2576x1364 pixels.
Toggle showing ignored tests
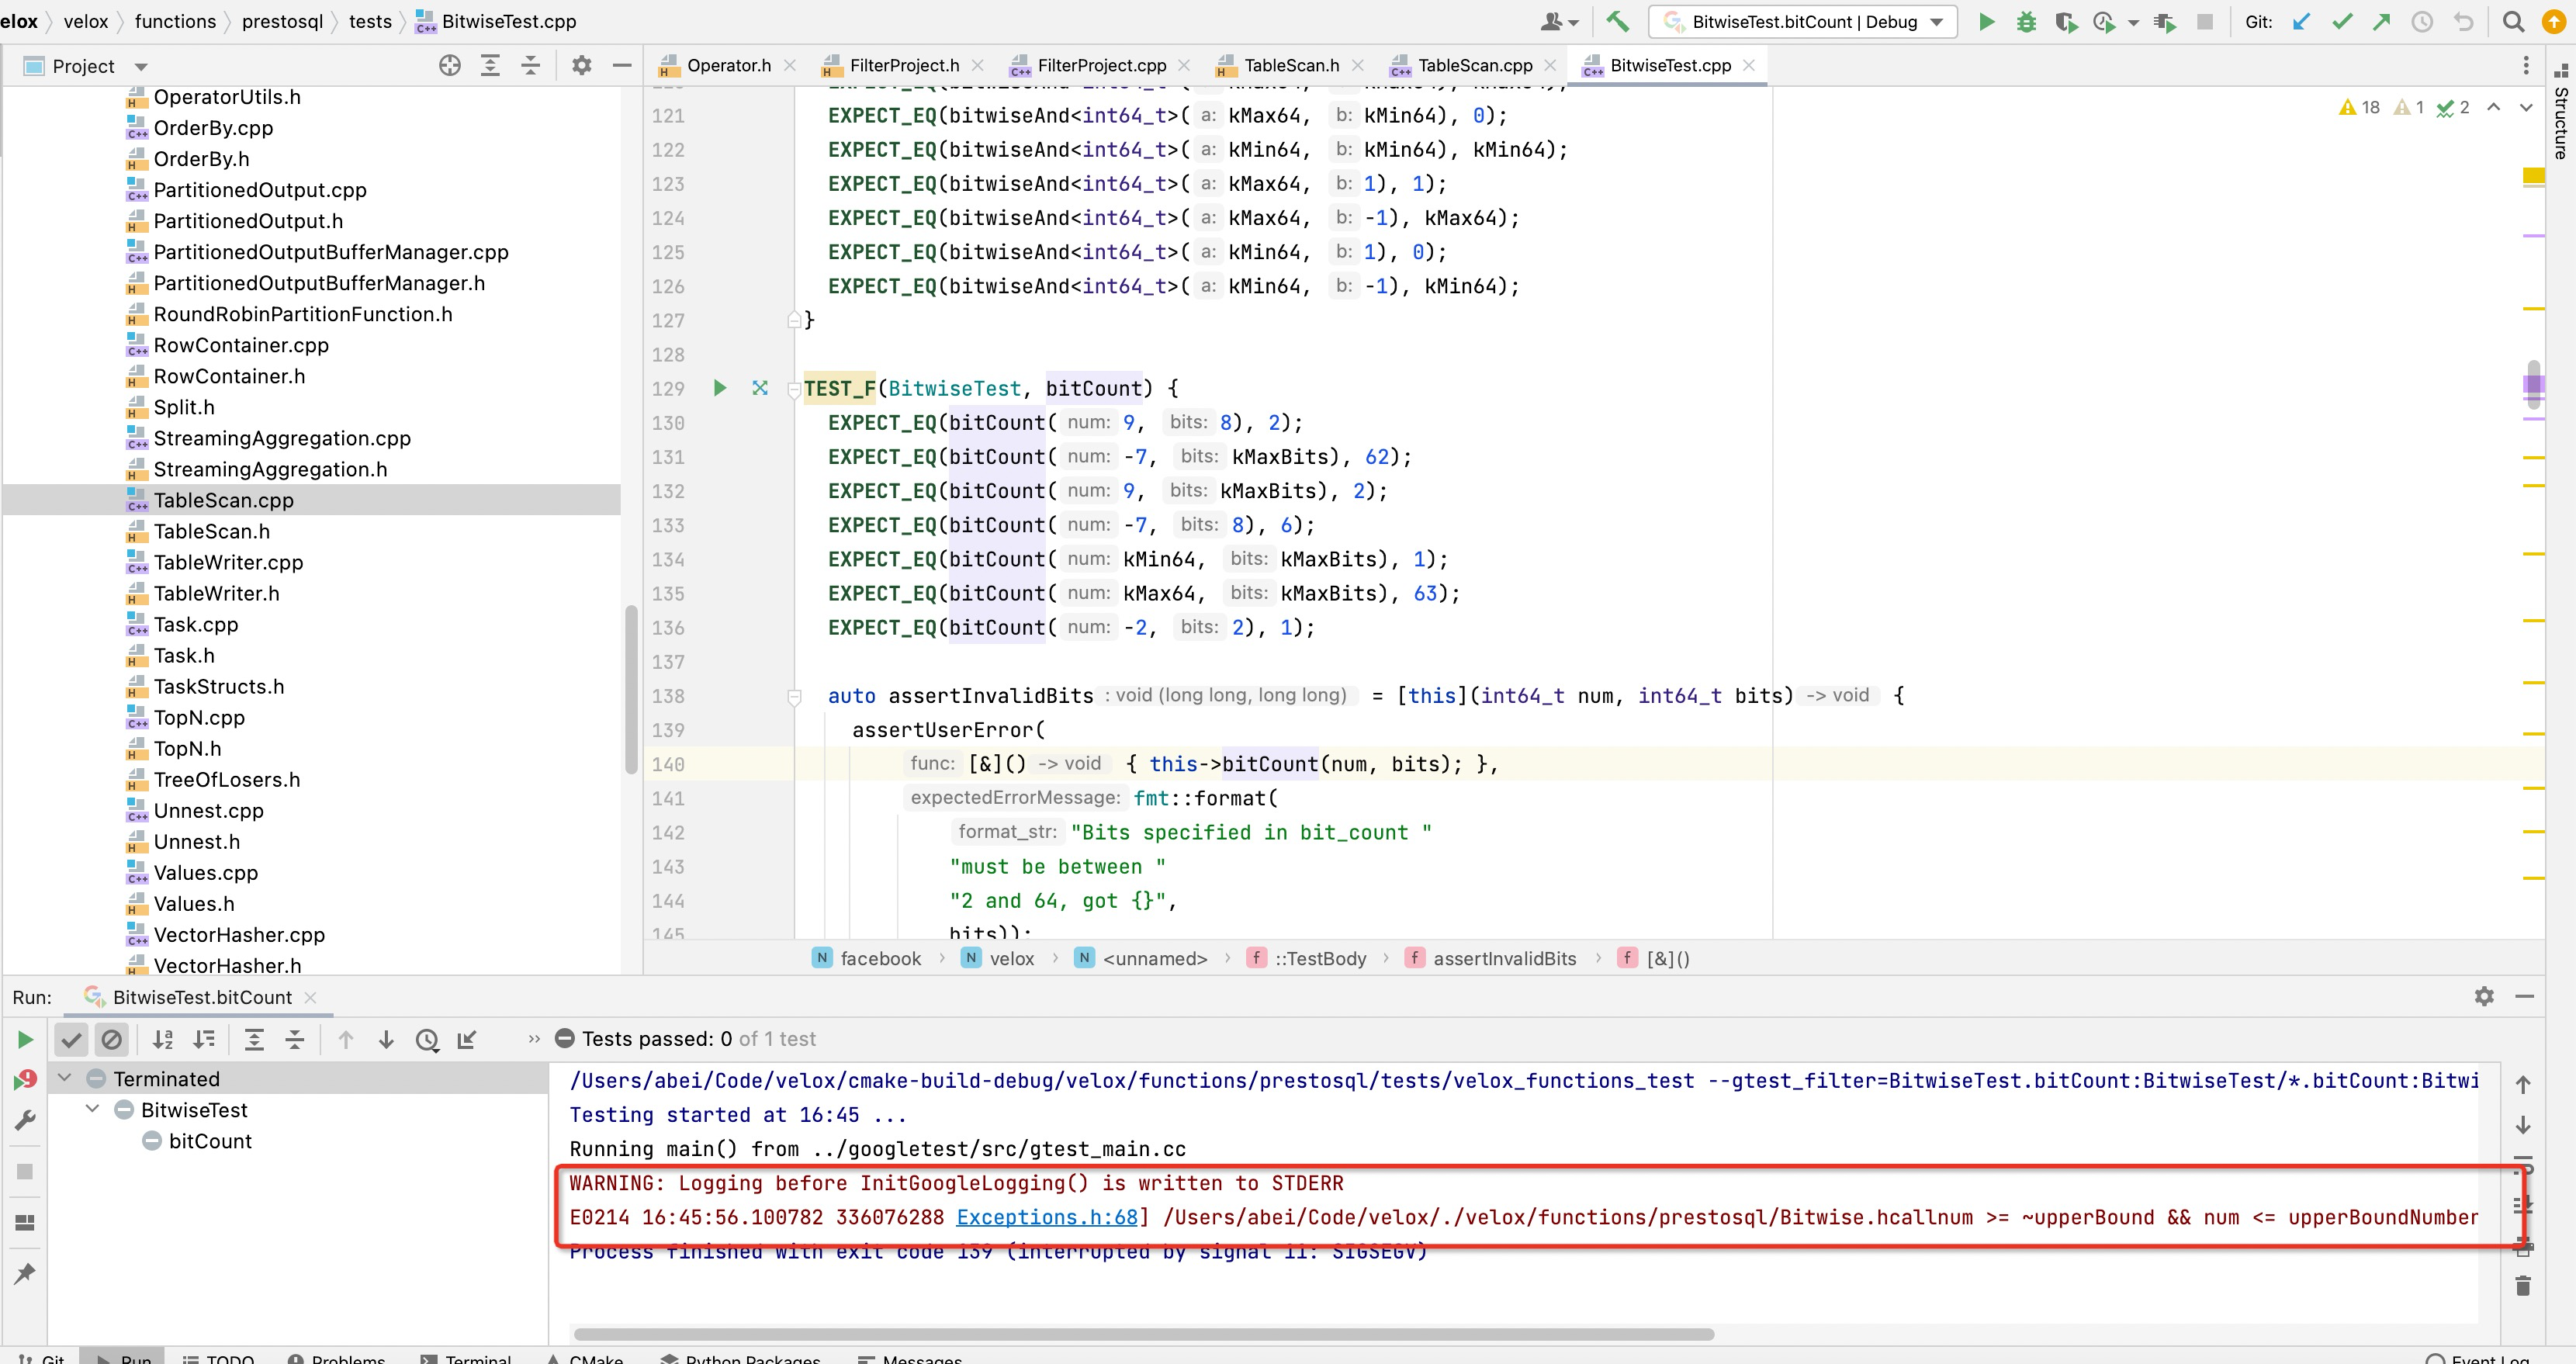(x=112, y=1039)
